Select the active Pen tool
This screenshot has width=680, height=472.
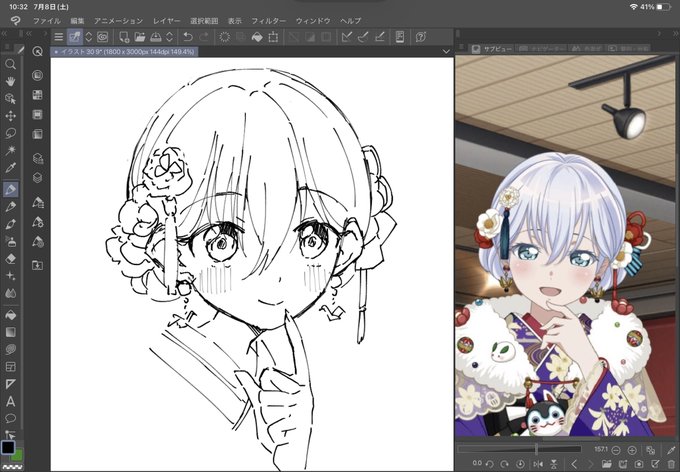tap(10, 189)
